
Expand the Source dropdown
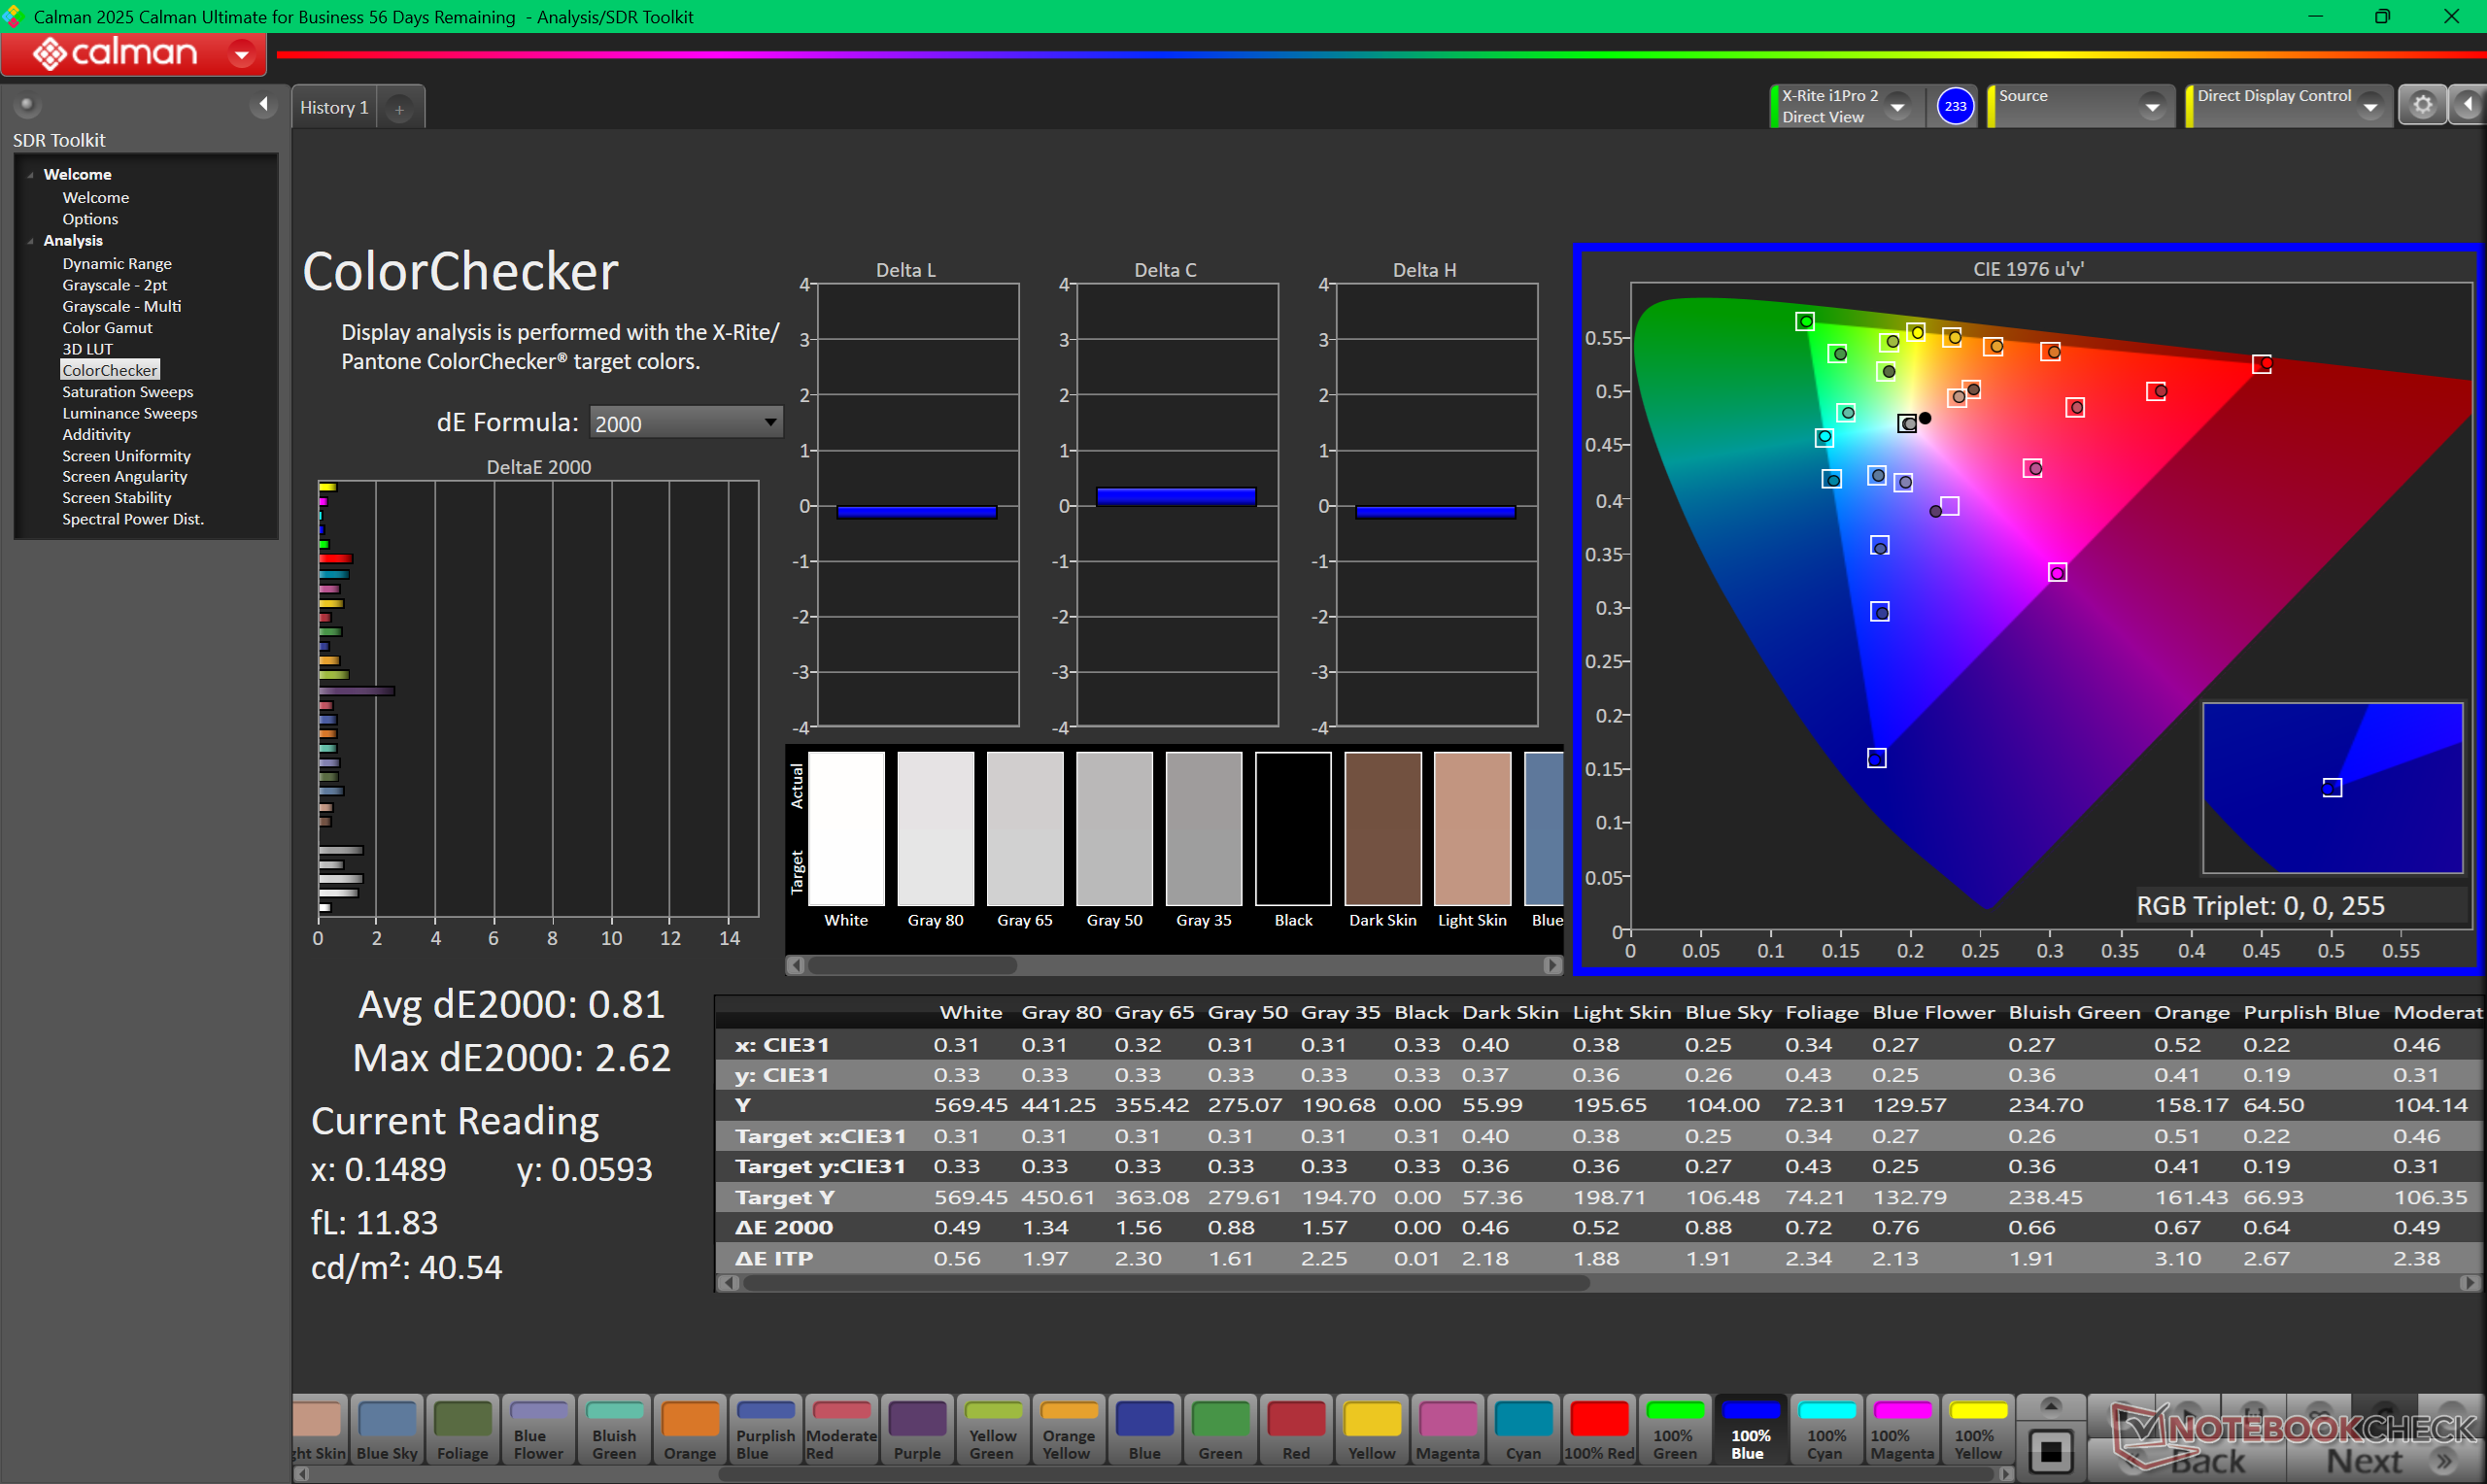tap(2151, 106)
